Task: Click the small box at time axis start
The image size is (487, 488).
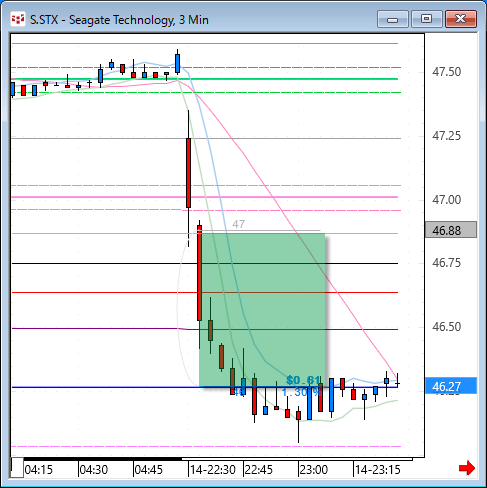Action: (17, 468)
